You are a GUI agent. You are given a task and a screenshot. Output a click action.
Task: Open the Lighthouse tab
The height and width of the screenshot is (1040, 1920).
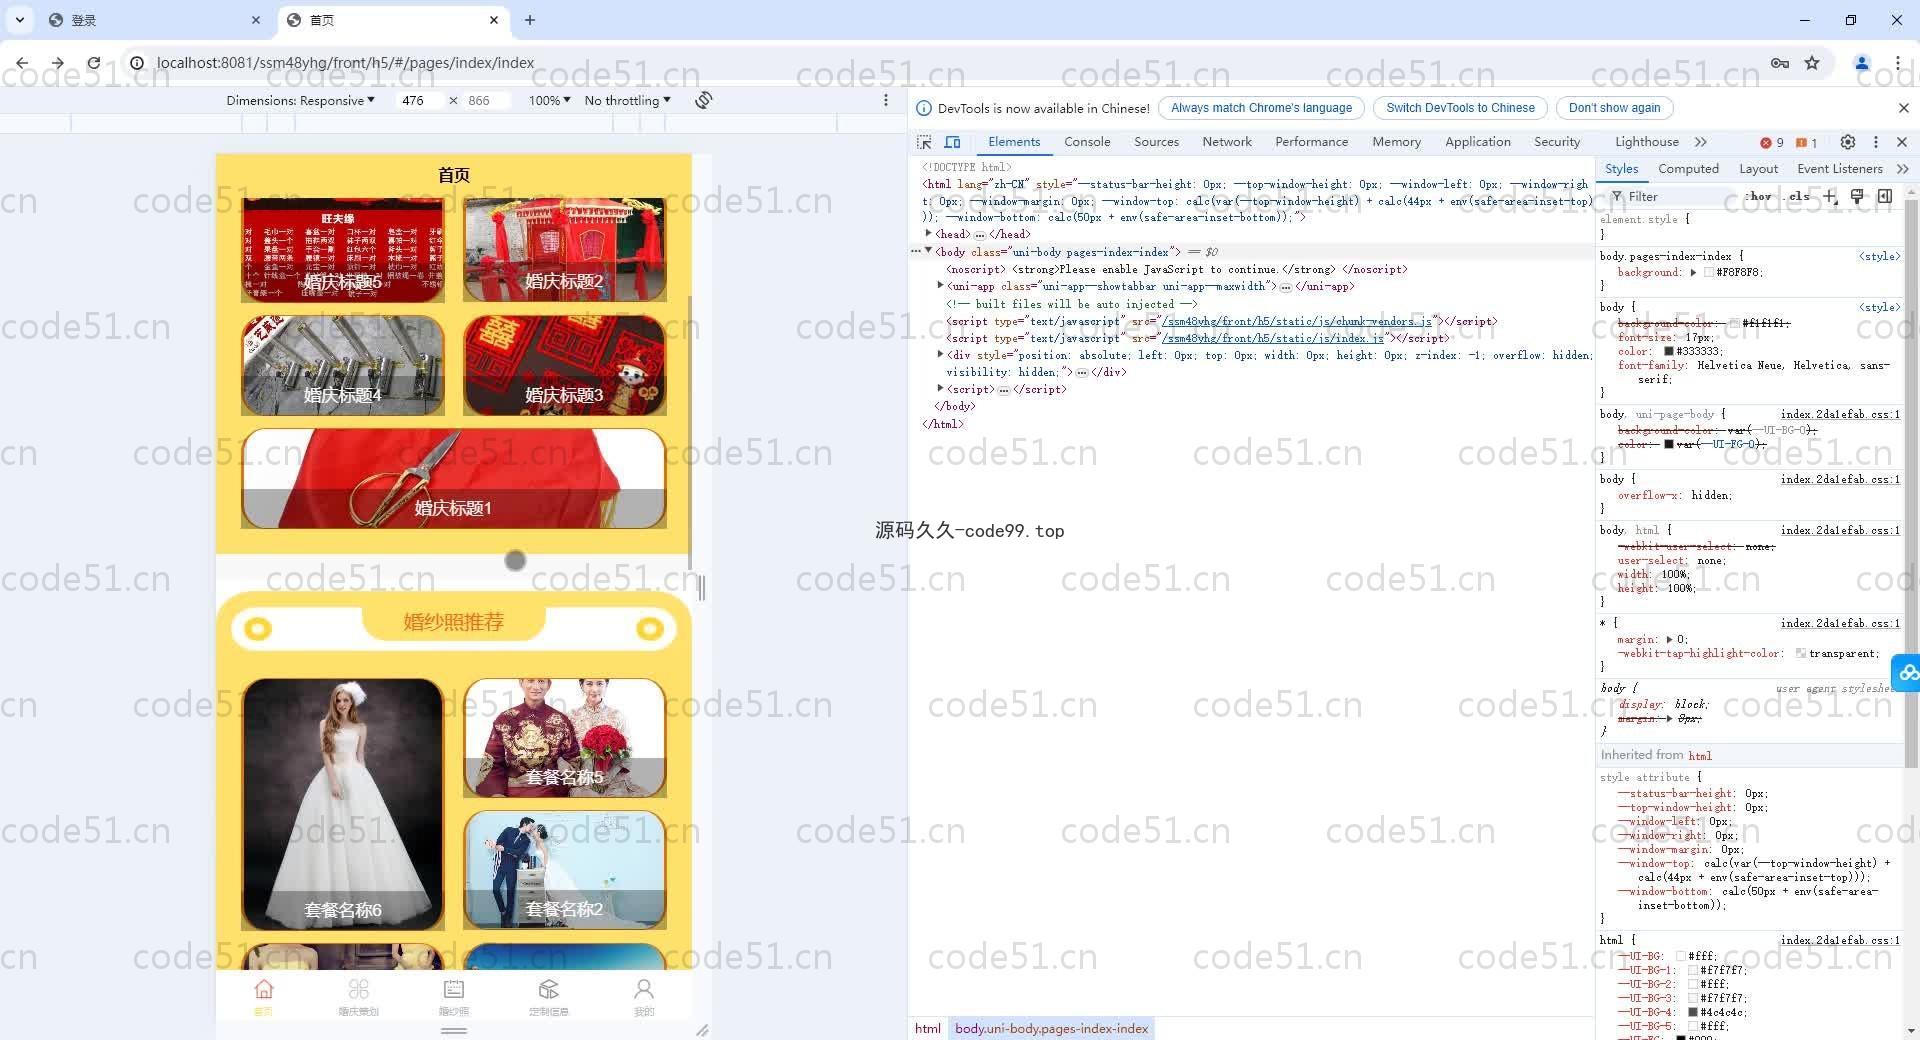click(1646, 142)
